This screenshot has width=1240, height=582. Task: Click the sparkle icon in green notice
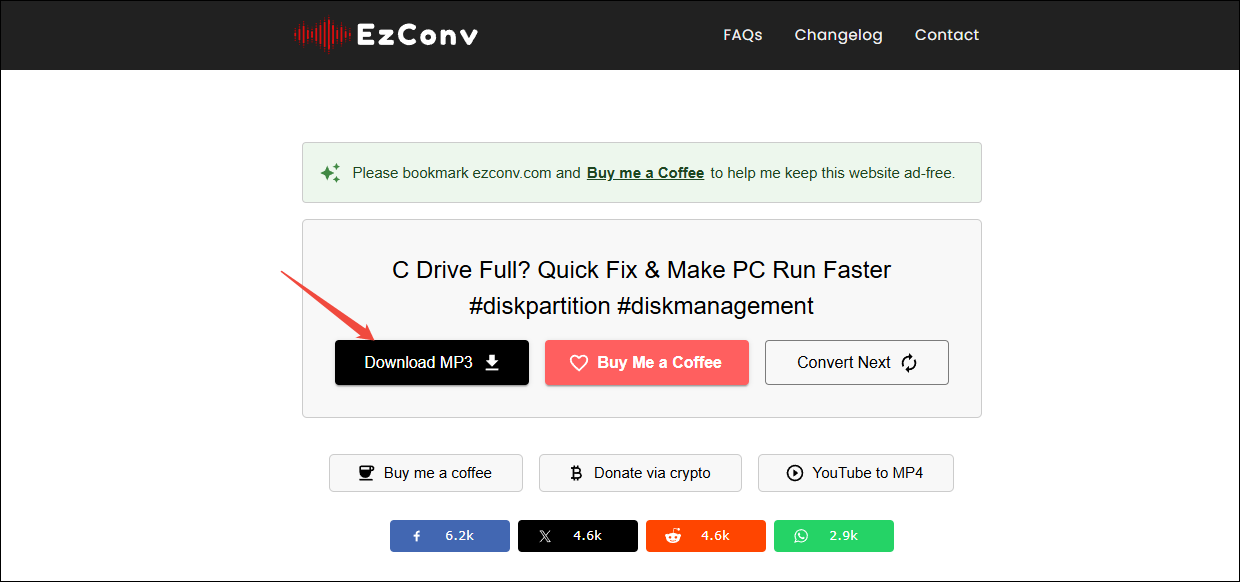pos(330,173)
